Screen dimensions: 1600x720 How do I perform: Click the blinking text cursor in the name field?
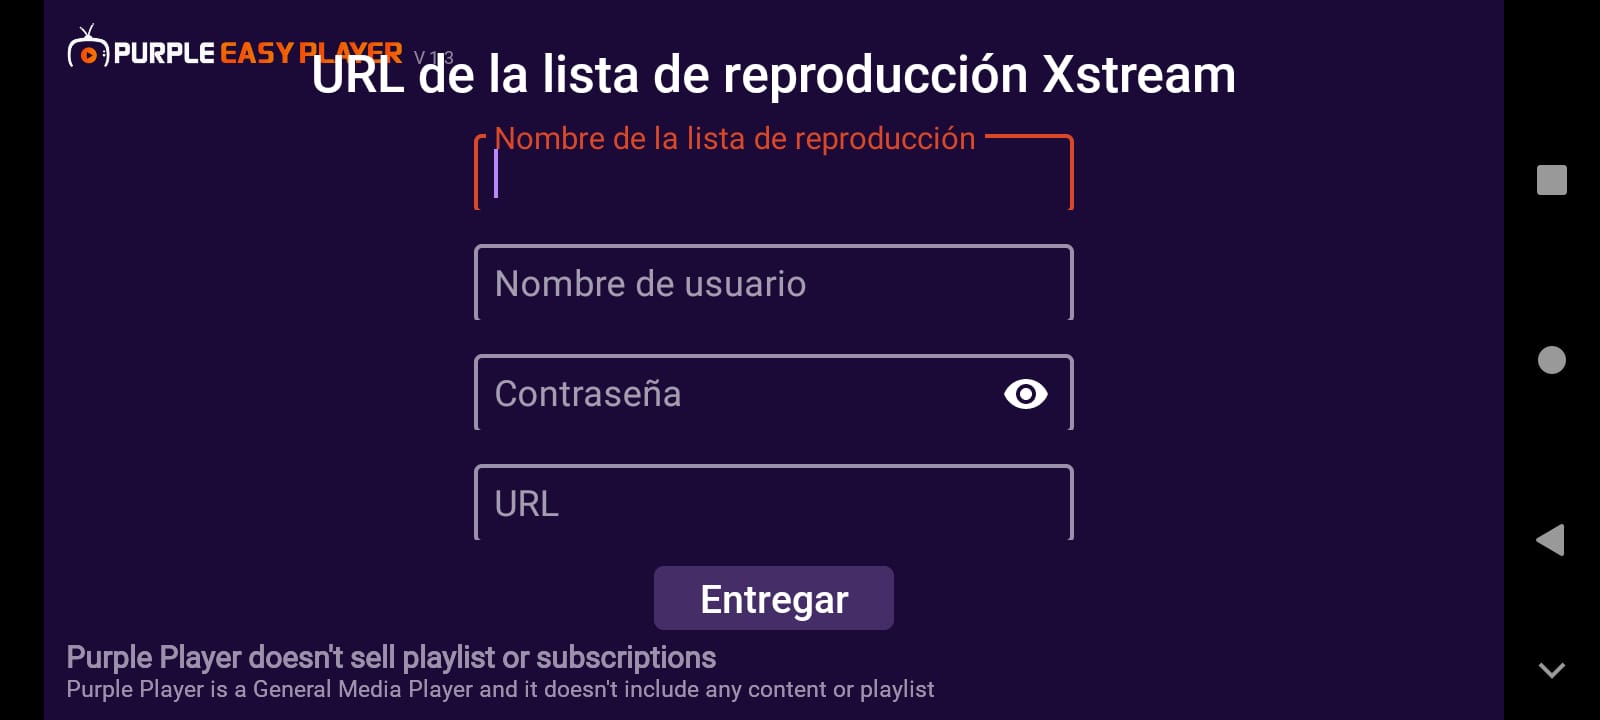[x=496, y=174]
